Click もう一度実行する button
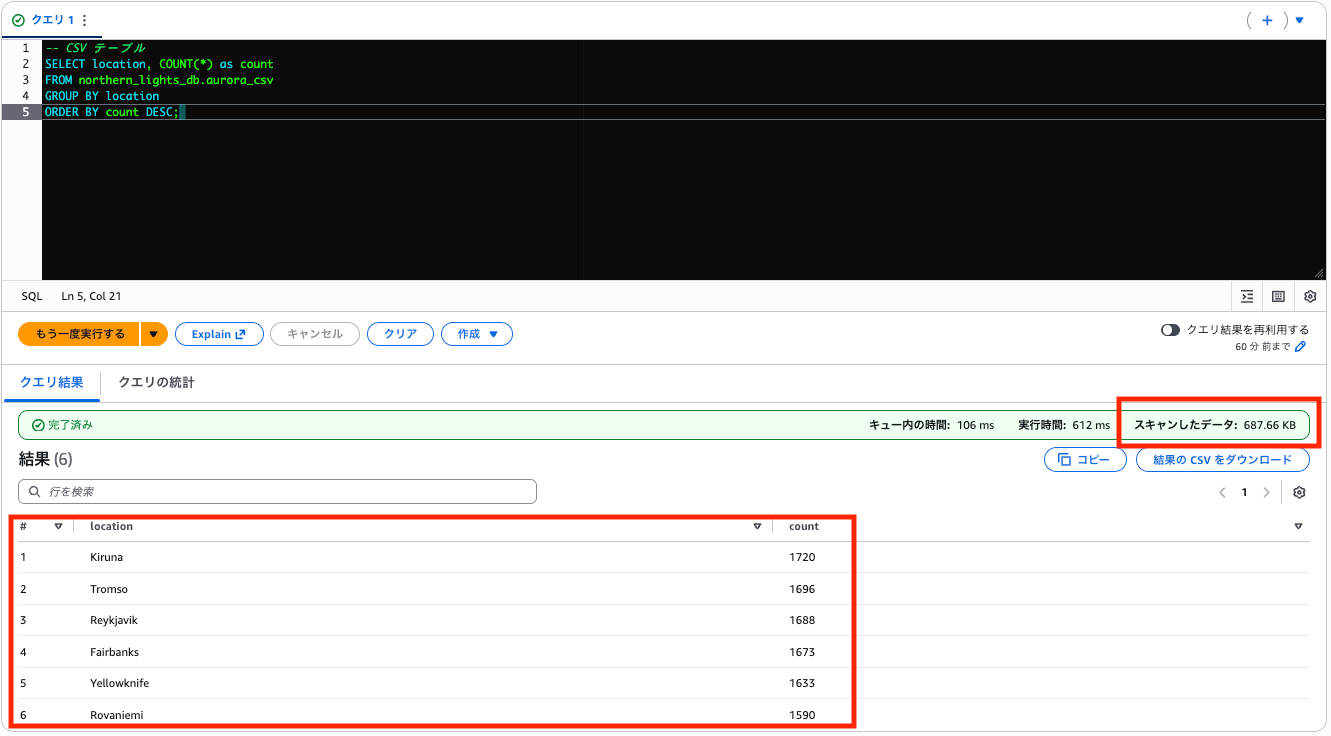The height and width of the screenshot is (736, 1331). [x=79, y=334]
